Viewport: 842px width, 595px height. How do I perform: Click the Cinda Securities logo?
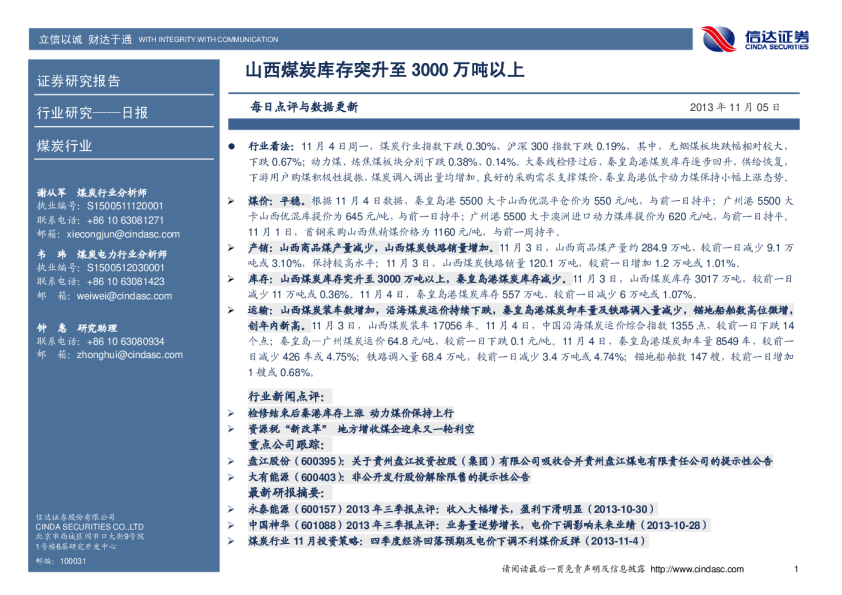[x=755, y=39]
